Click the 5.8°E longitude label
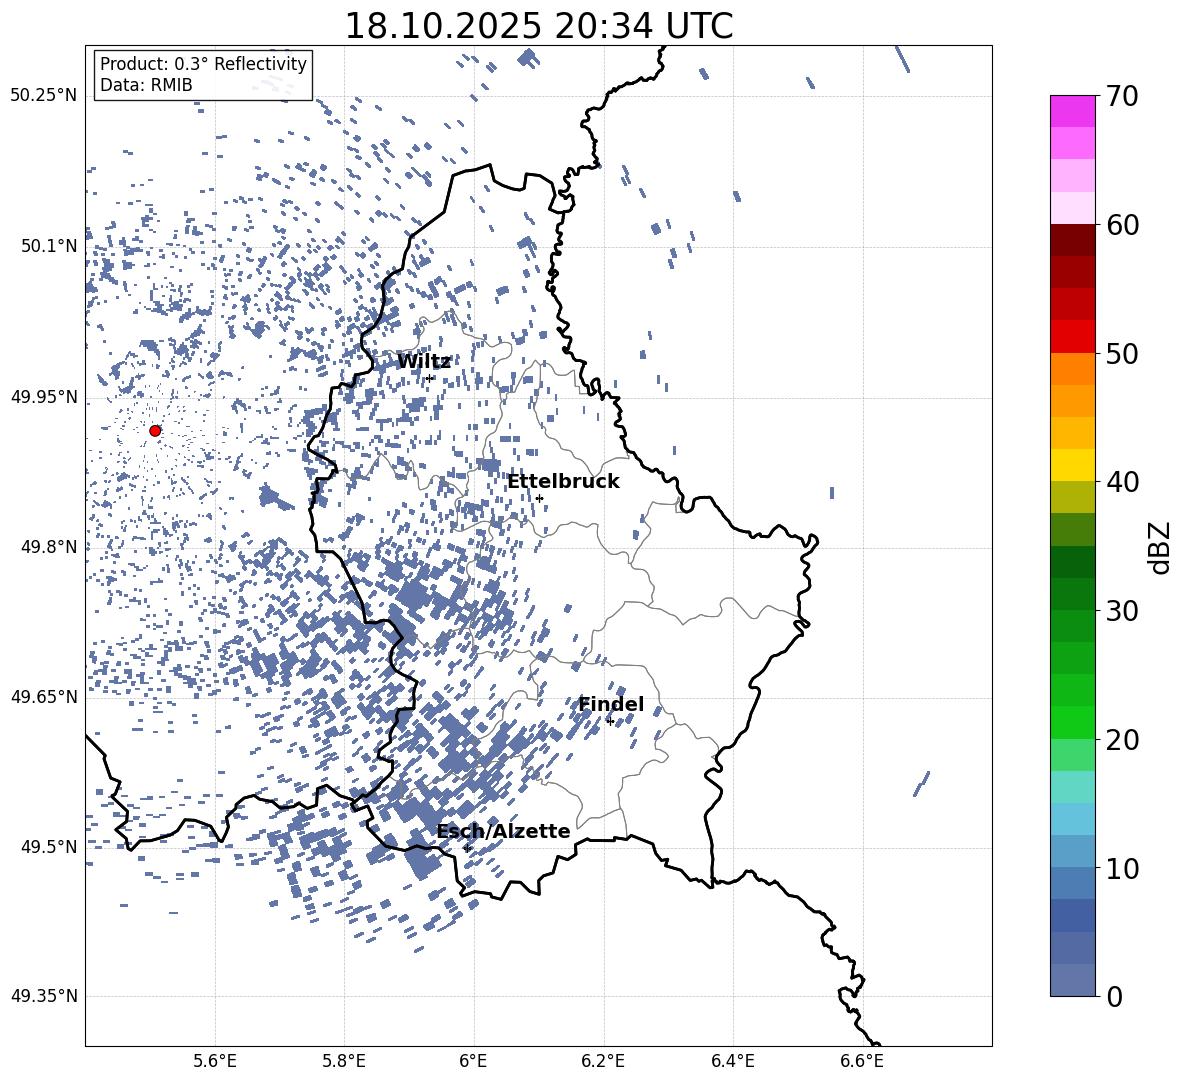The width and height of the screenshot is (1184, 1081). point(344,1061)
